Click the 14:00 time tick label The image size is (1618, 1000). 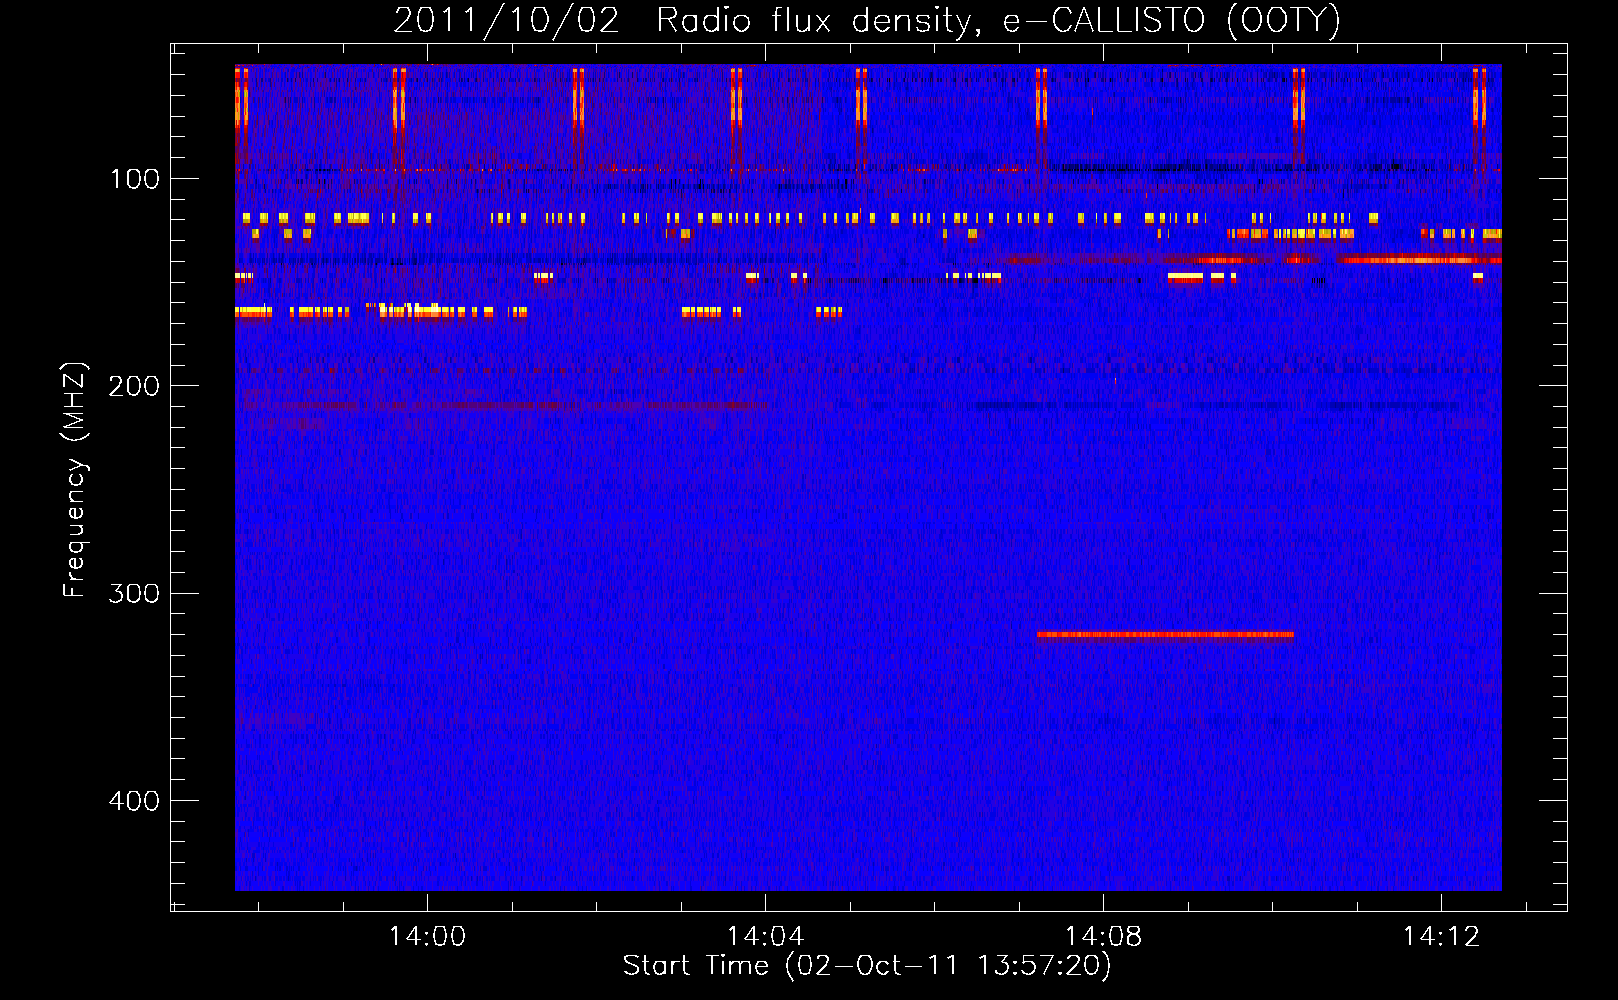click(x=427, y=937)
